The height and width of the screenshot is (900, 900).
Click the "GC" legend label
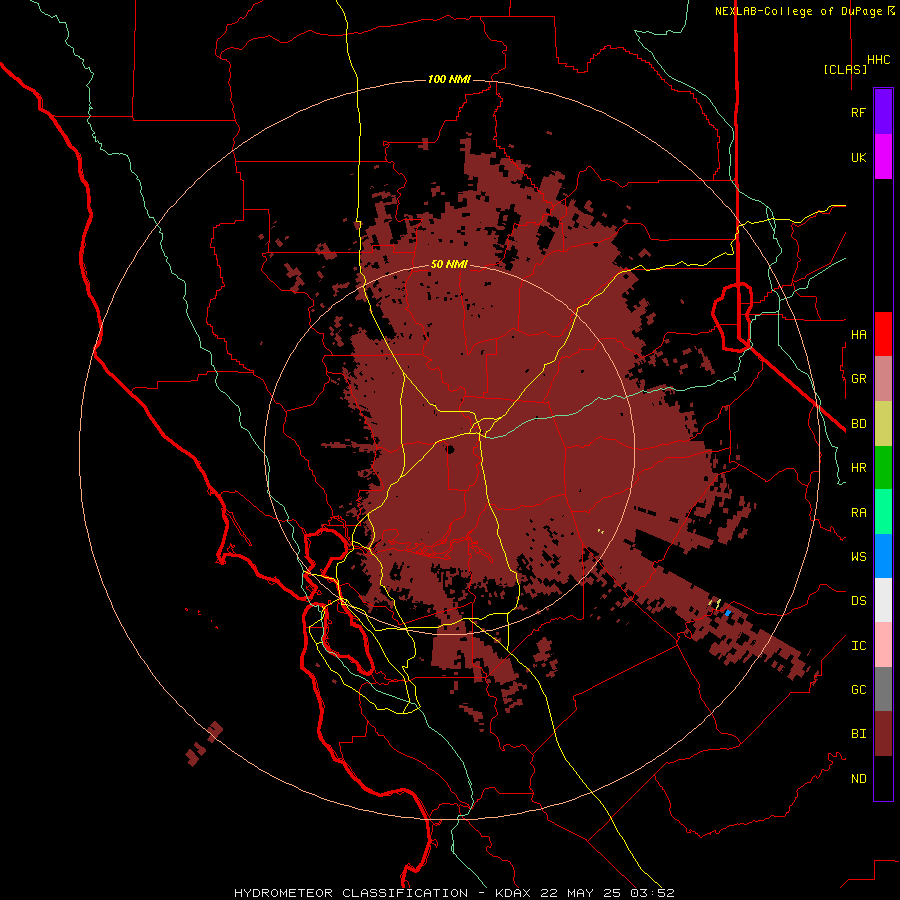[858, 689]
